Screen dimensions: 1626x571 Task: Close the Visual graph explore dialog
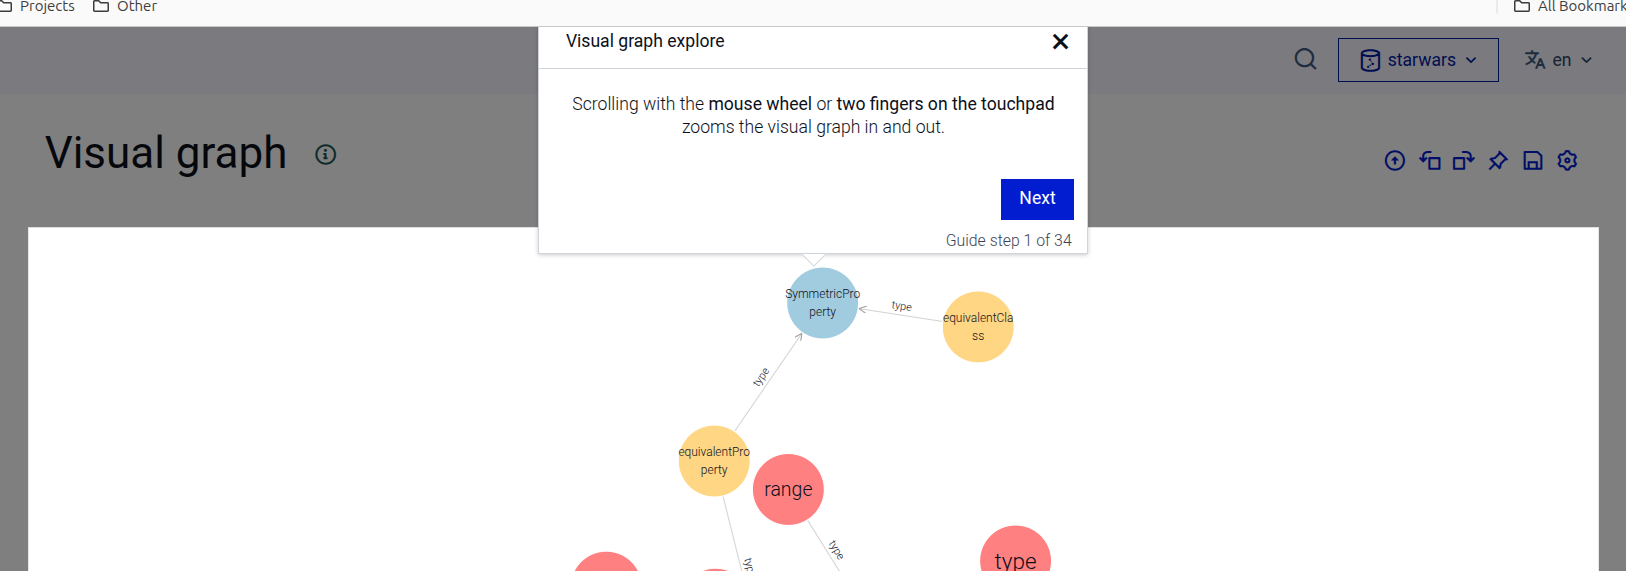pos(1061,41)
